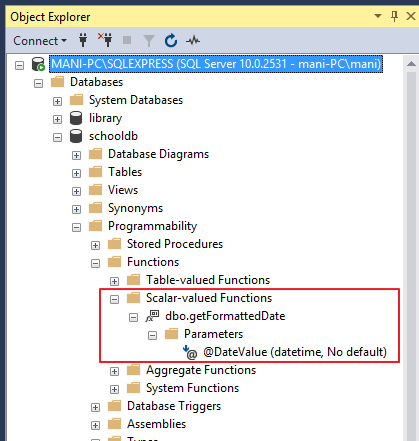
Task: Click the Disconnect plug icon with red X
Action: click(105, 40)
